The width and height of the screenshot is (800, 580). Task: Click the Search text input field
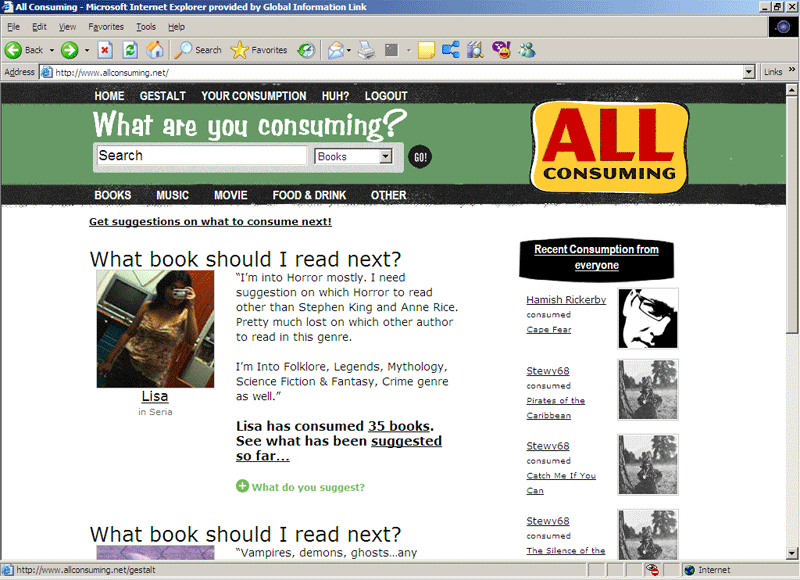(x=202, y=156)
